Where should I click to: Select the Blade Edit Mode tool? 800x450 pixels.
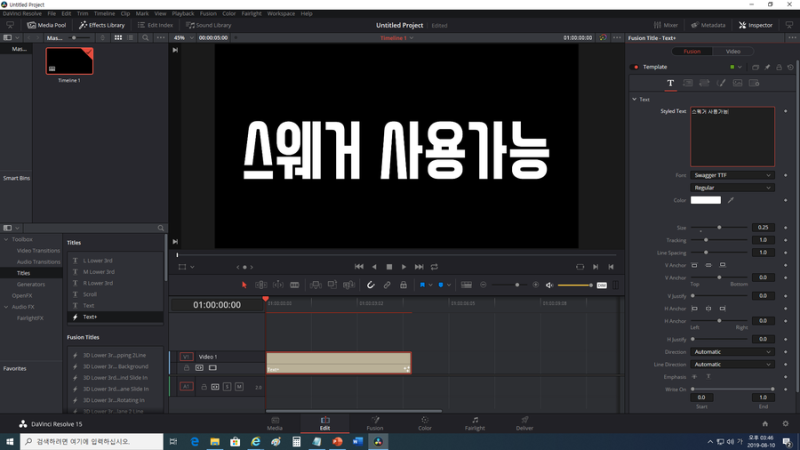pyautogui.click(x=294, y=285)
